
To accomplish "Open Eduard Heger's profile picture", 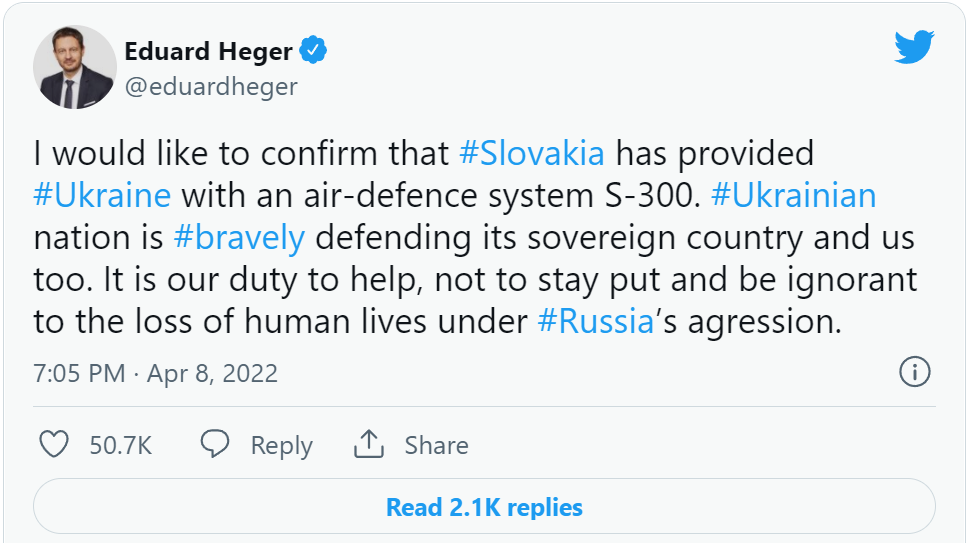I will [75, 67].
